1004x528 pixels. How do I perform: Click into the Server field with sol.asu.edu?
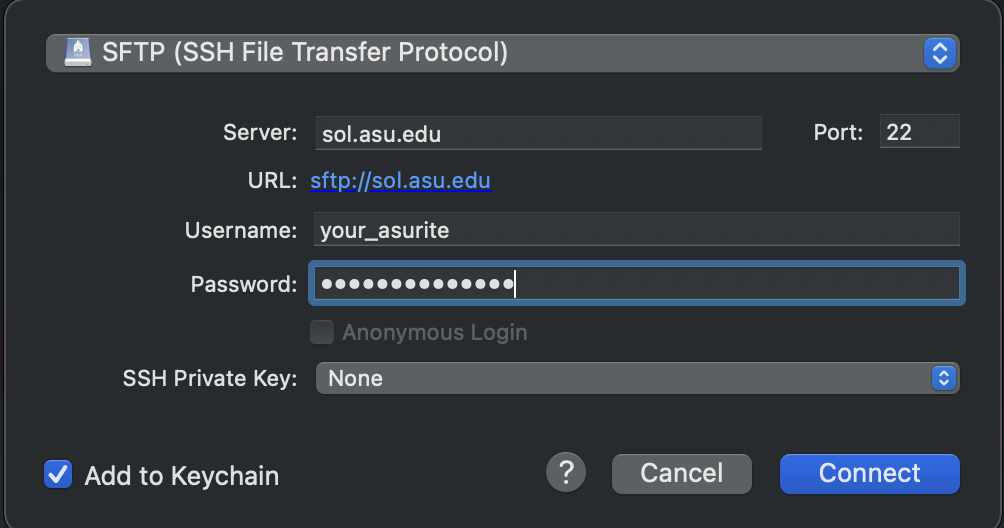537,133
